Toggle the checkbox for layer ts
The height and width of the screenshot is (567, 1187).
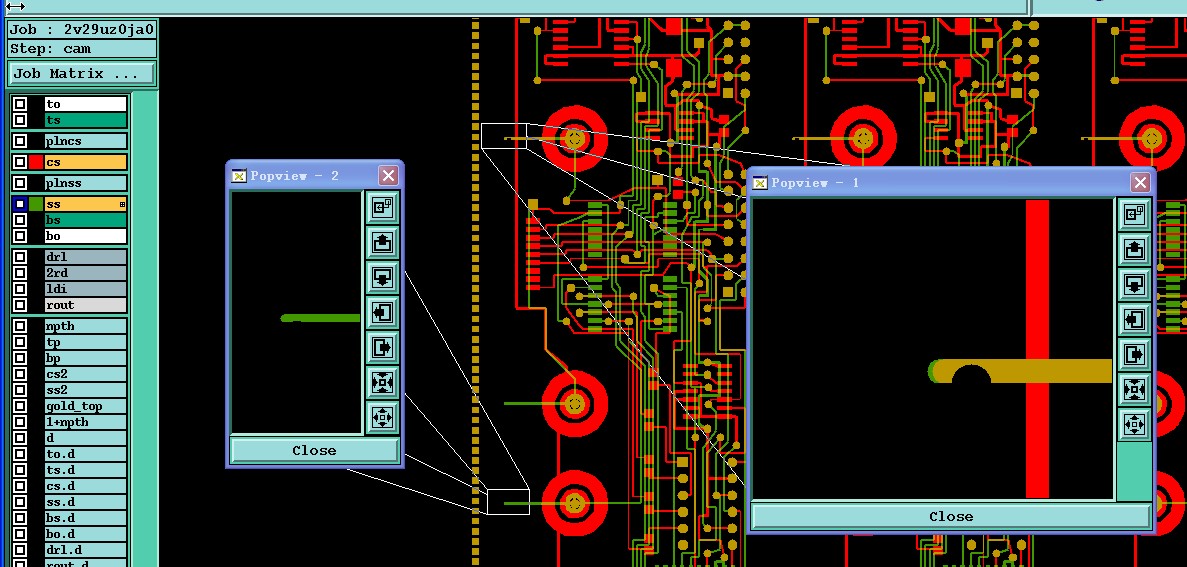click(x=20, y=120)
